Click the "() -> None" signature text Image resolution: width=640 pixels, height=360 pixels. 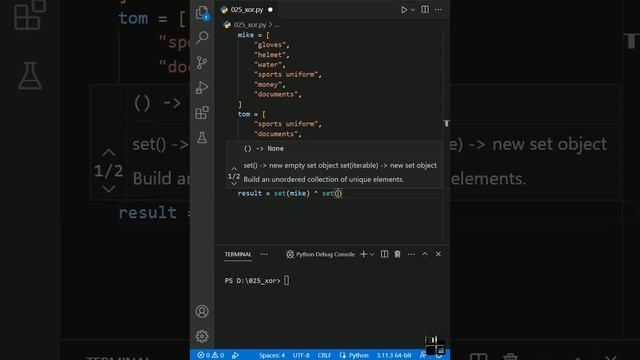[263, 149]
